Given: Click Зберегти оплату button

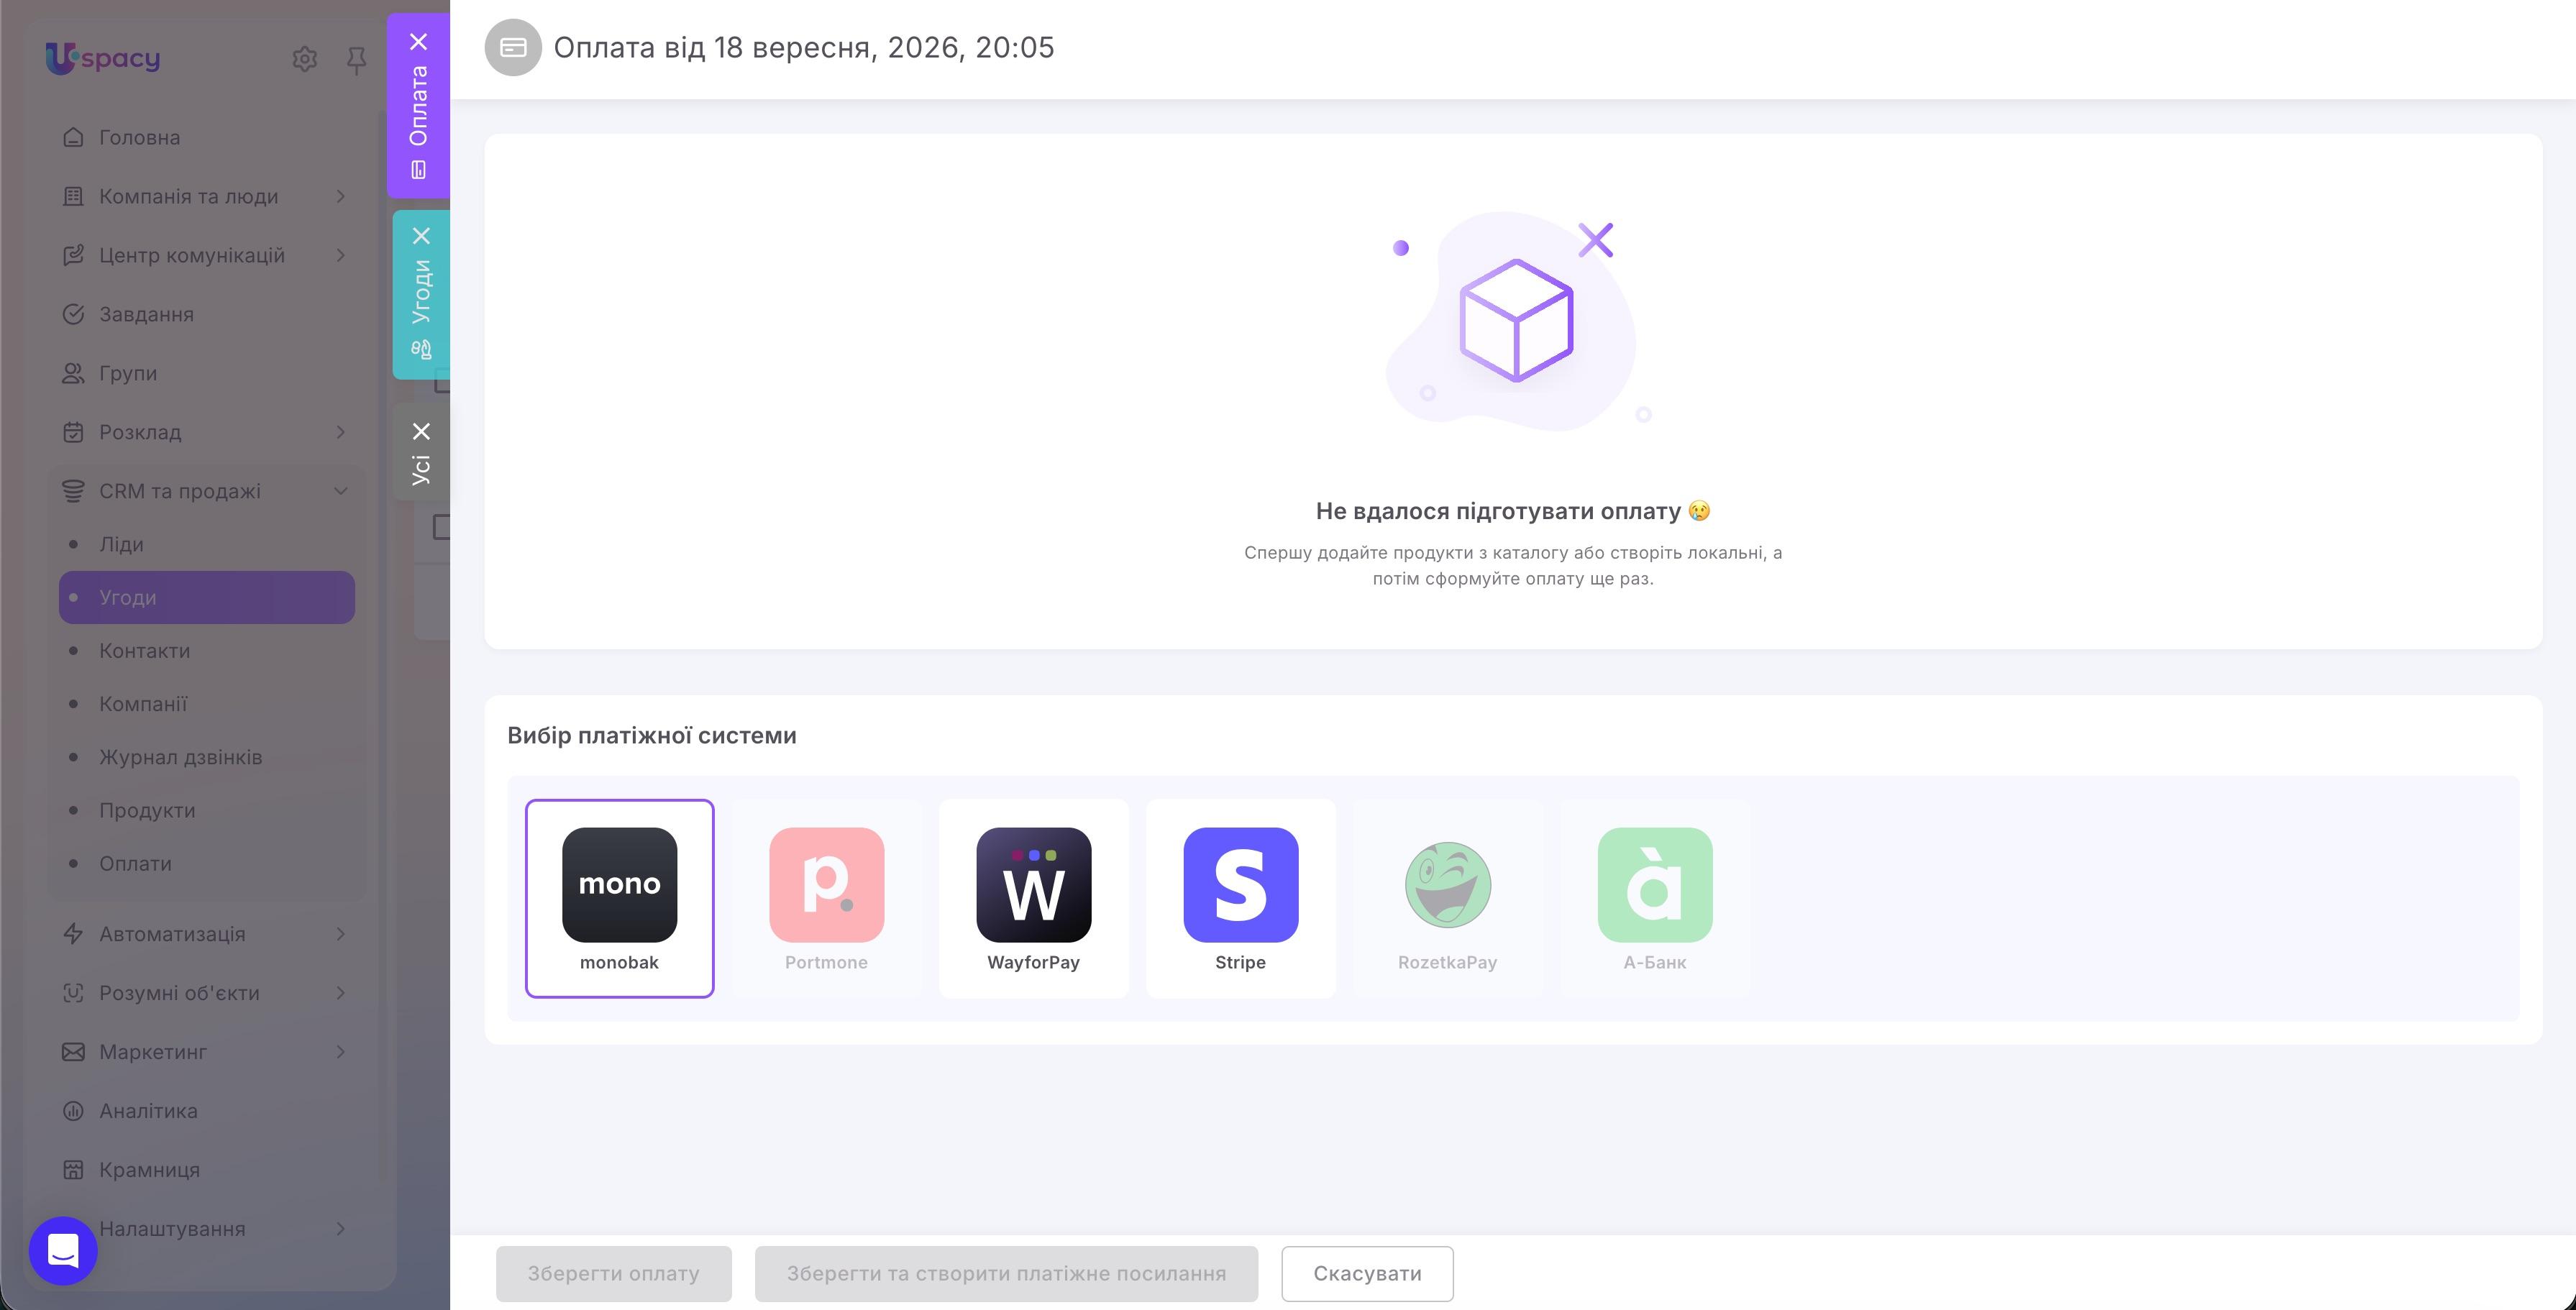Looking at the screenshot, I should [x=613, y=1273].
